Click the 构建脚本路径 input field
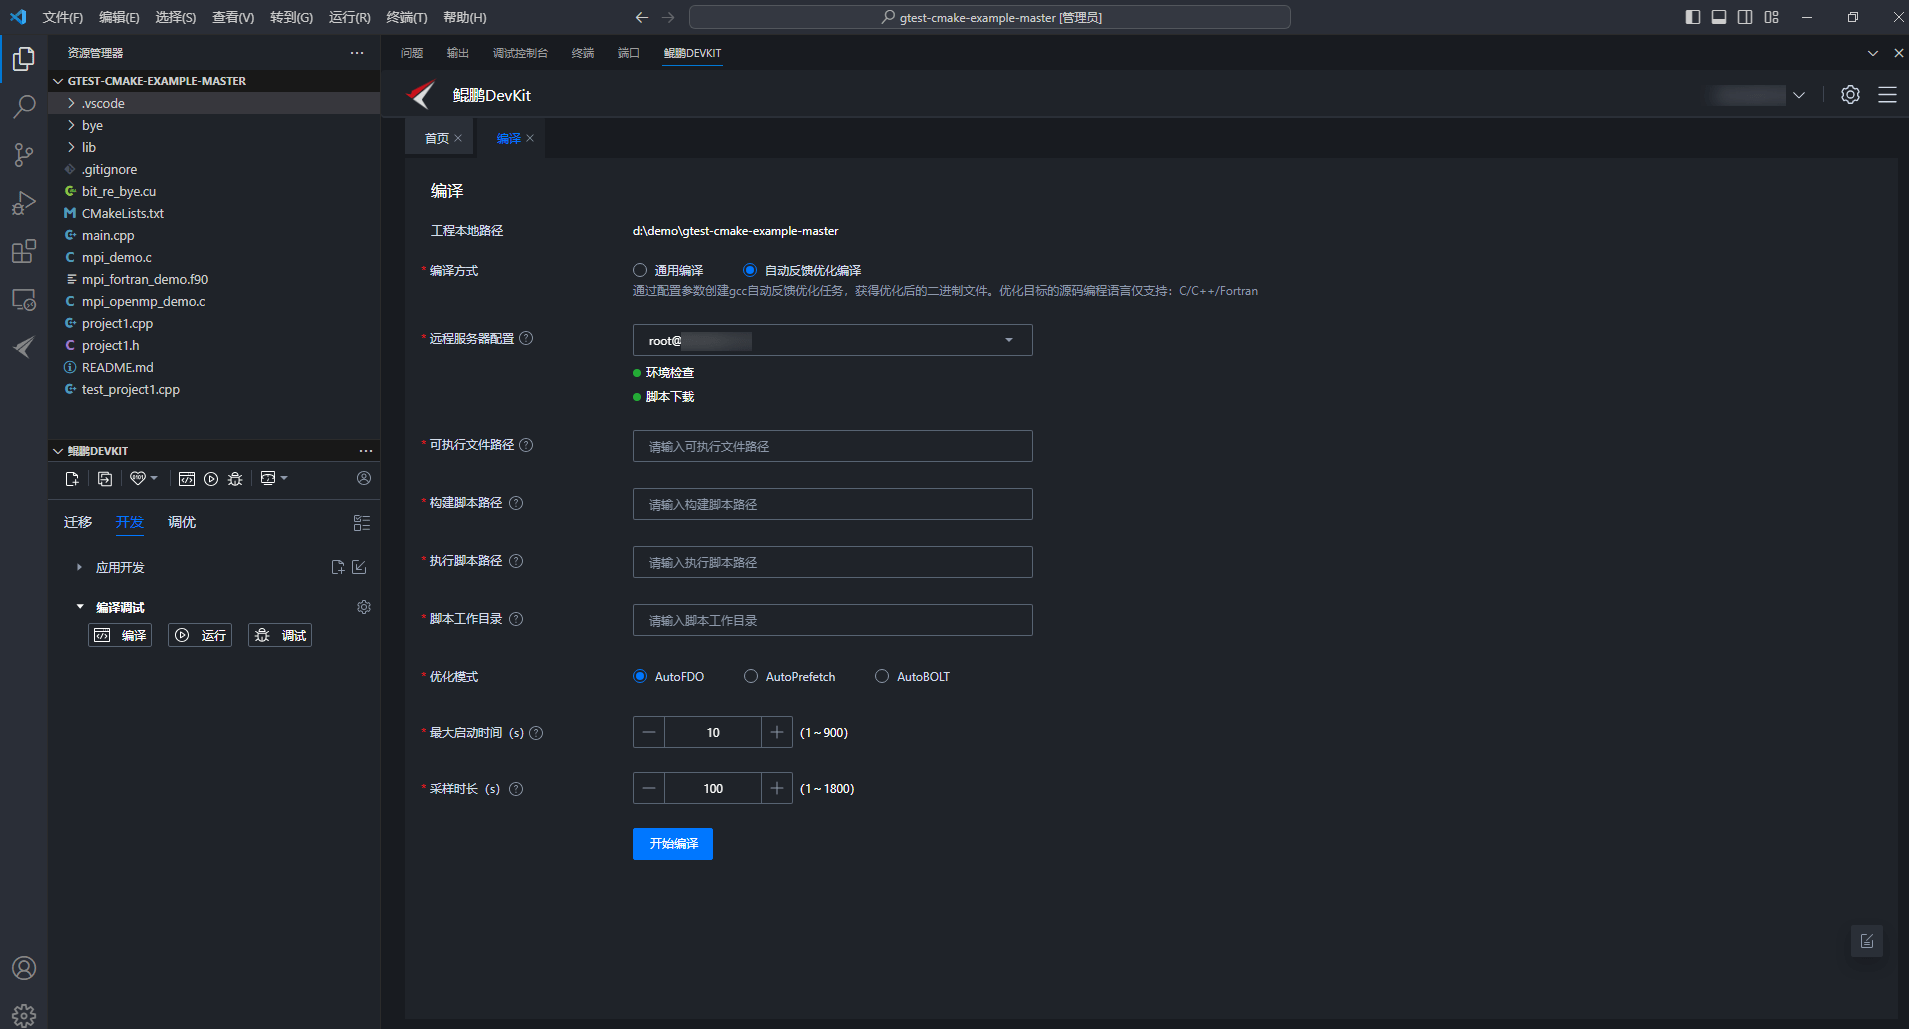 pos(832,504)
